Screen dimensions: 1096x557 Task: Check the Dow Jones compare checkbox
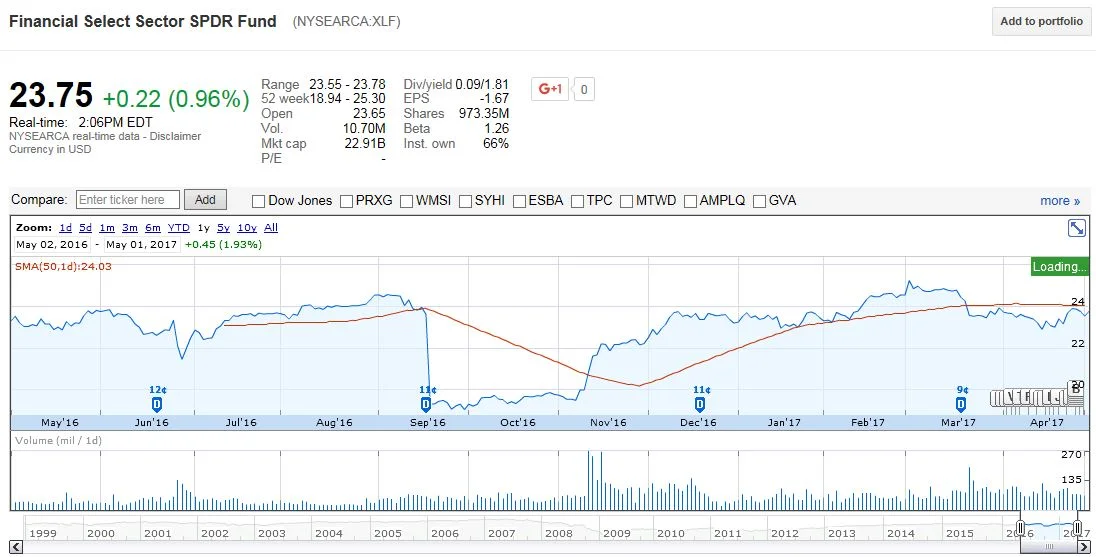pyautogui.click(x=258, y=201)
